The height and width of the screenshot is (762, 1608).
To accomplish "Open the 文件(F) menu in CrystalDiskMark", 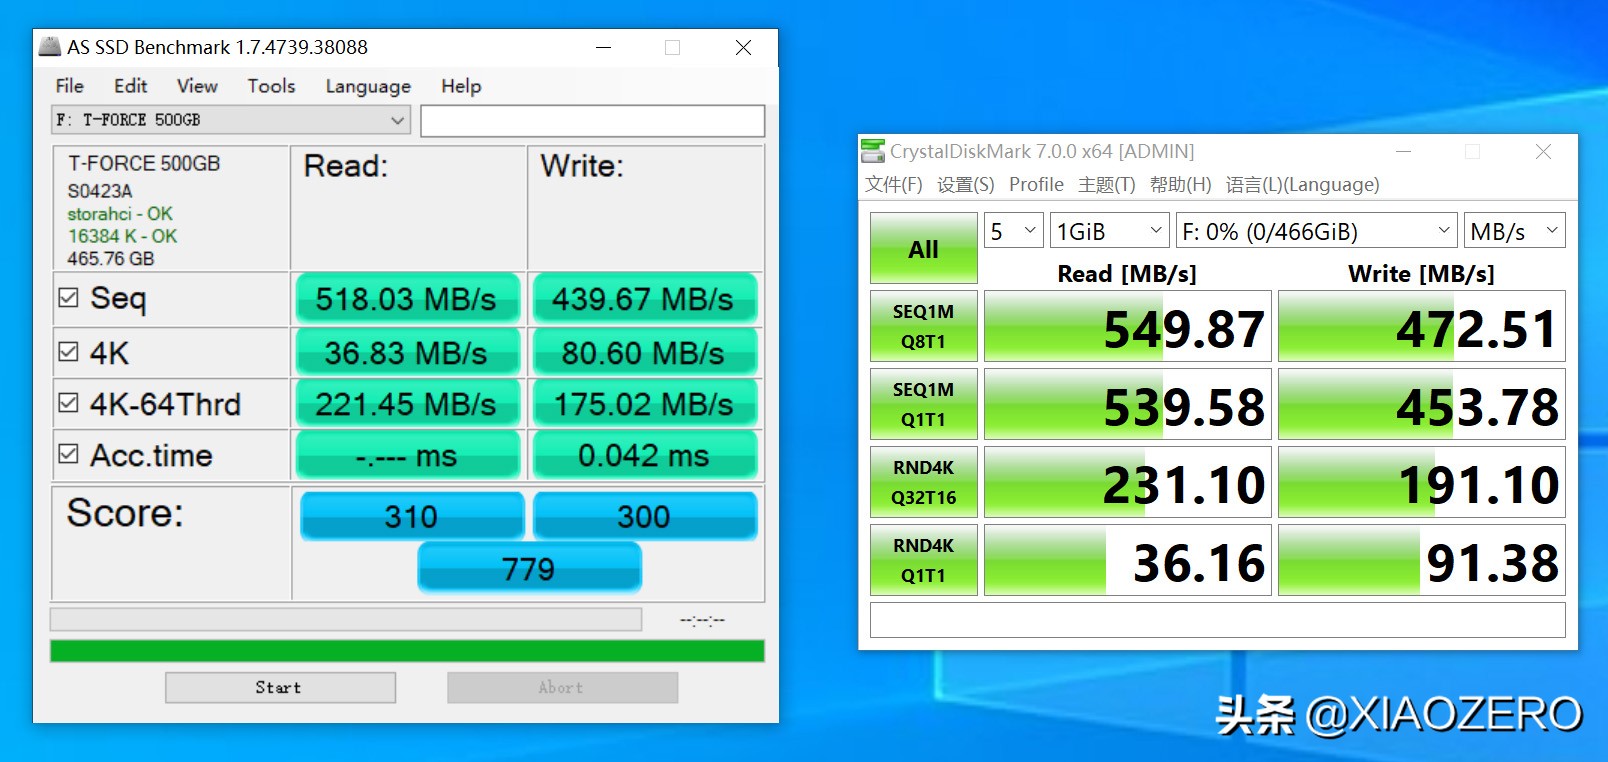I will click(x=894, y=184).
